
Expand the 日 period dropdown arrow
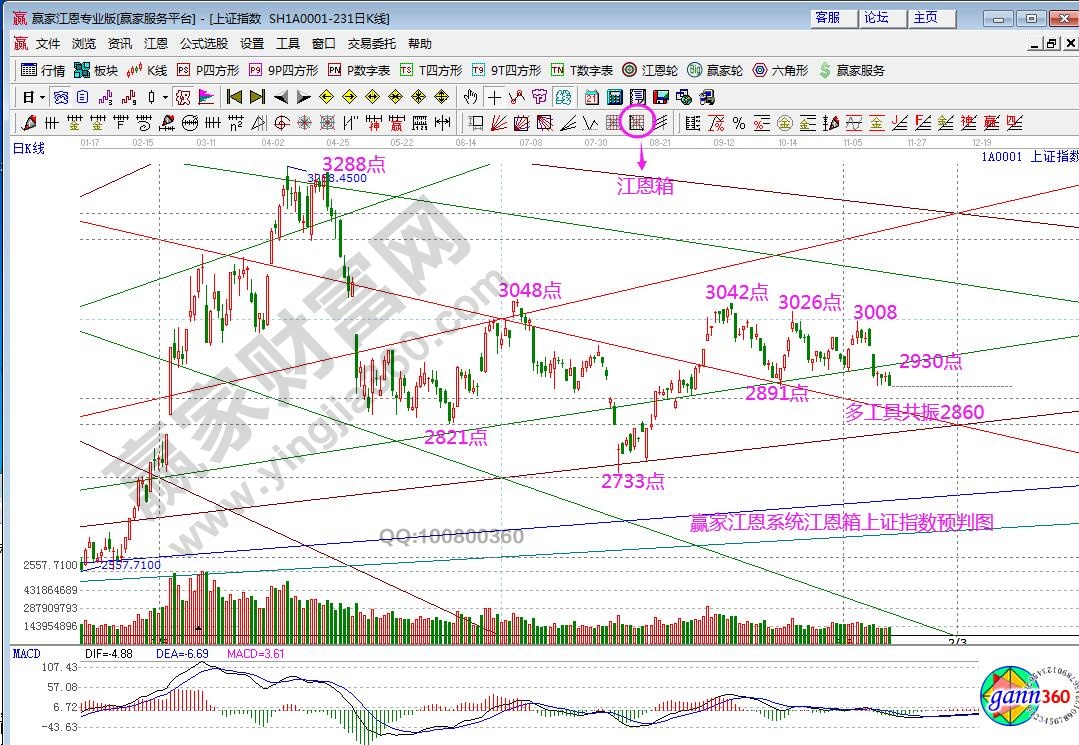point(41,97)
